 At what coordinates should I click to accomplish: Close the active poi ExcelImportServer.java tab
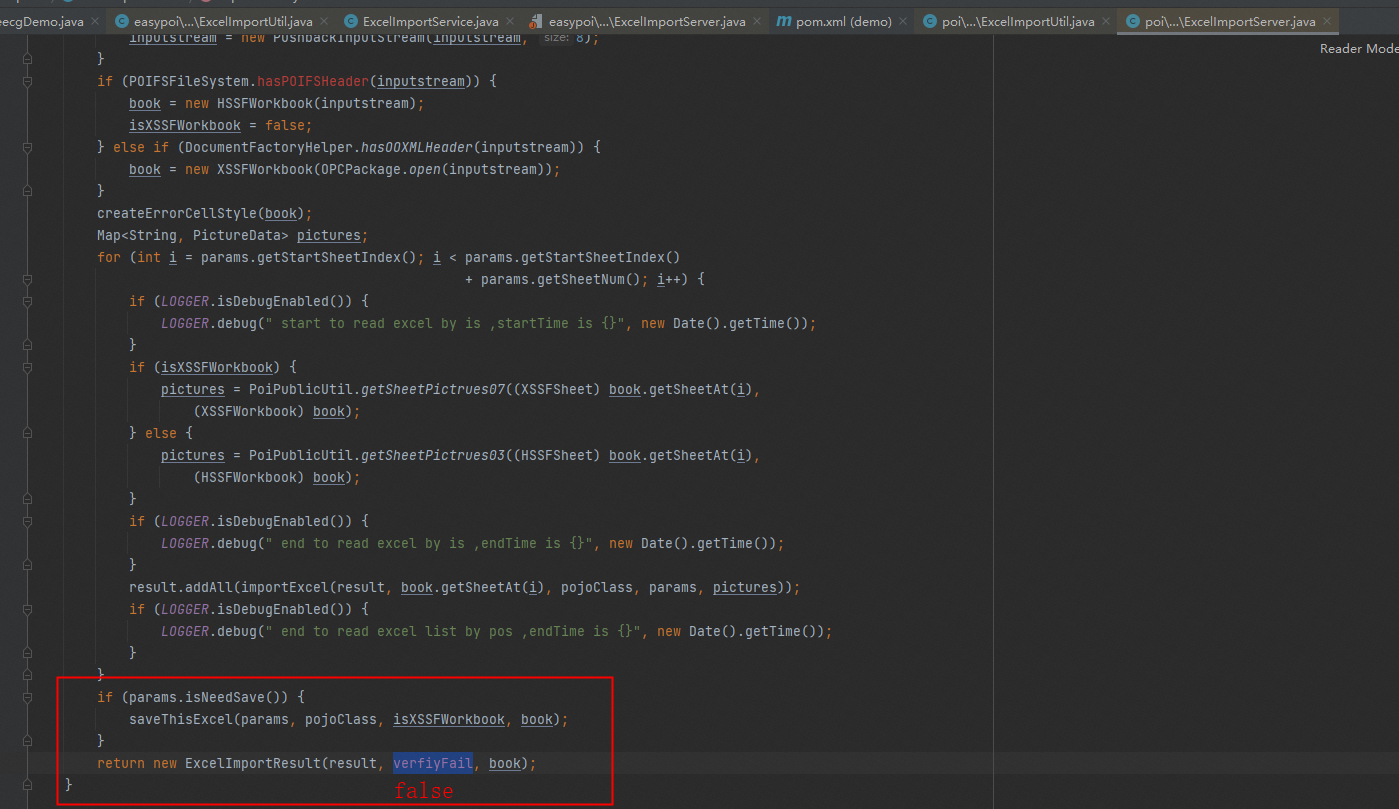point(1327,21)
